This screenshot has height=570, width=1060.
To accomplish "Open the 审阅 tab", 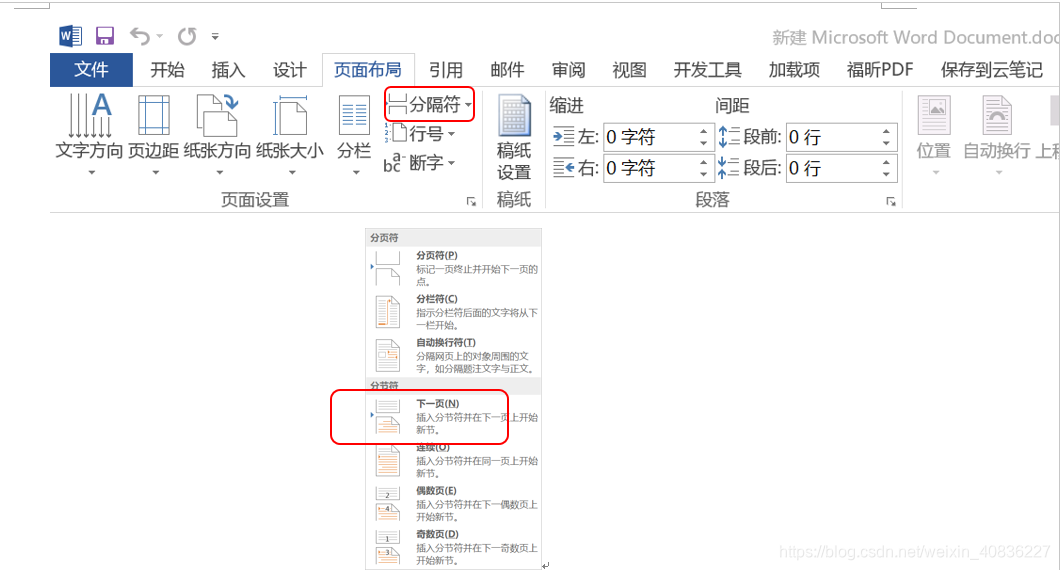I will pos(568,70).
